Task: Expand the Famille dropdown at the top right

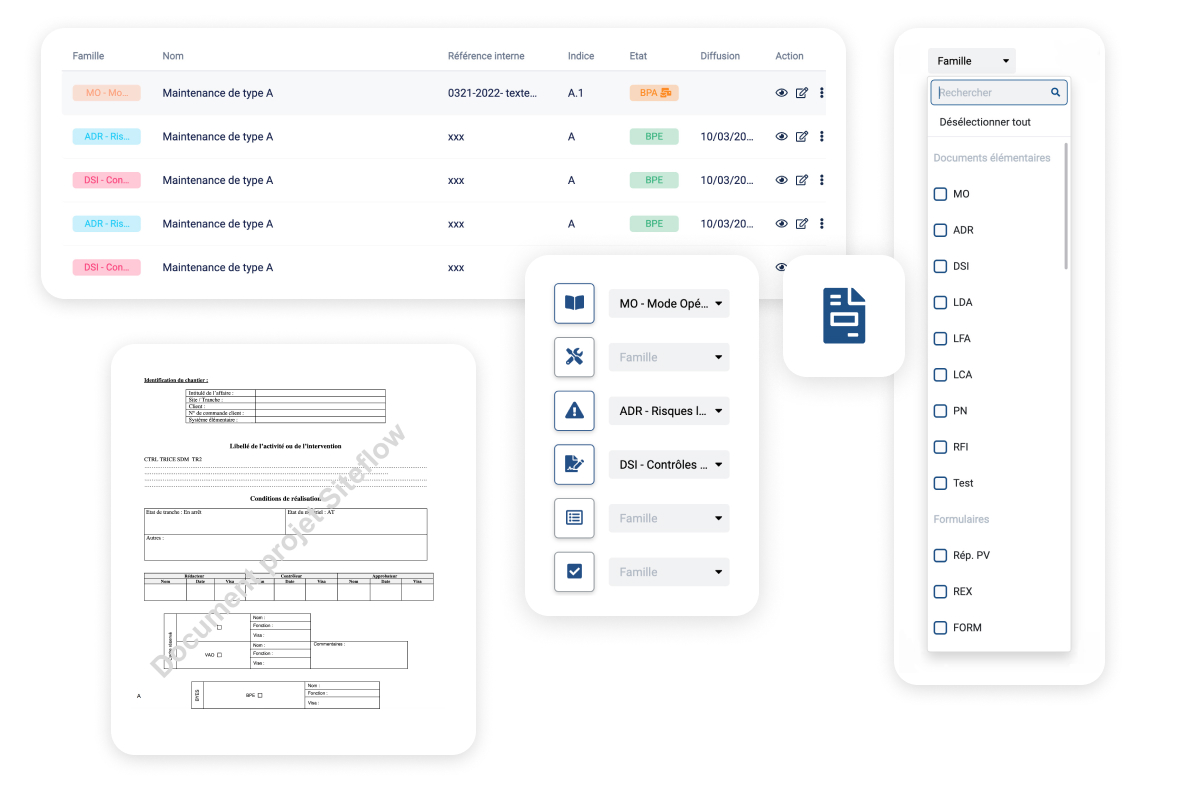Action: click(x=971, y=60)
